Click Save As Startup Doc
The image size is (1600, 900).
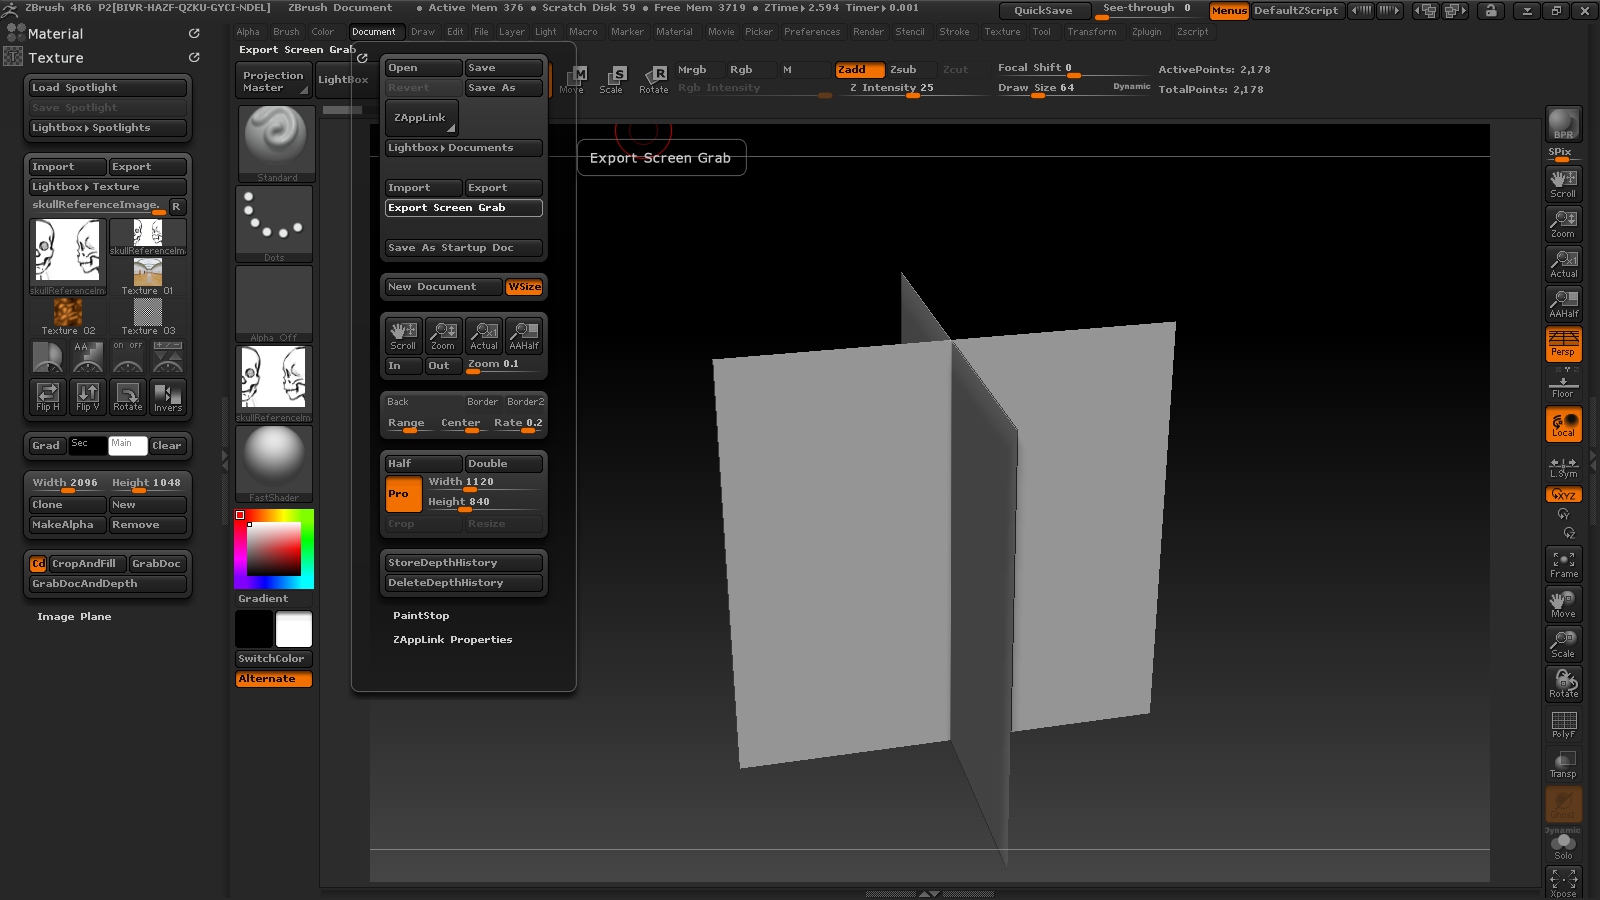[x=464, y=248]
